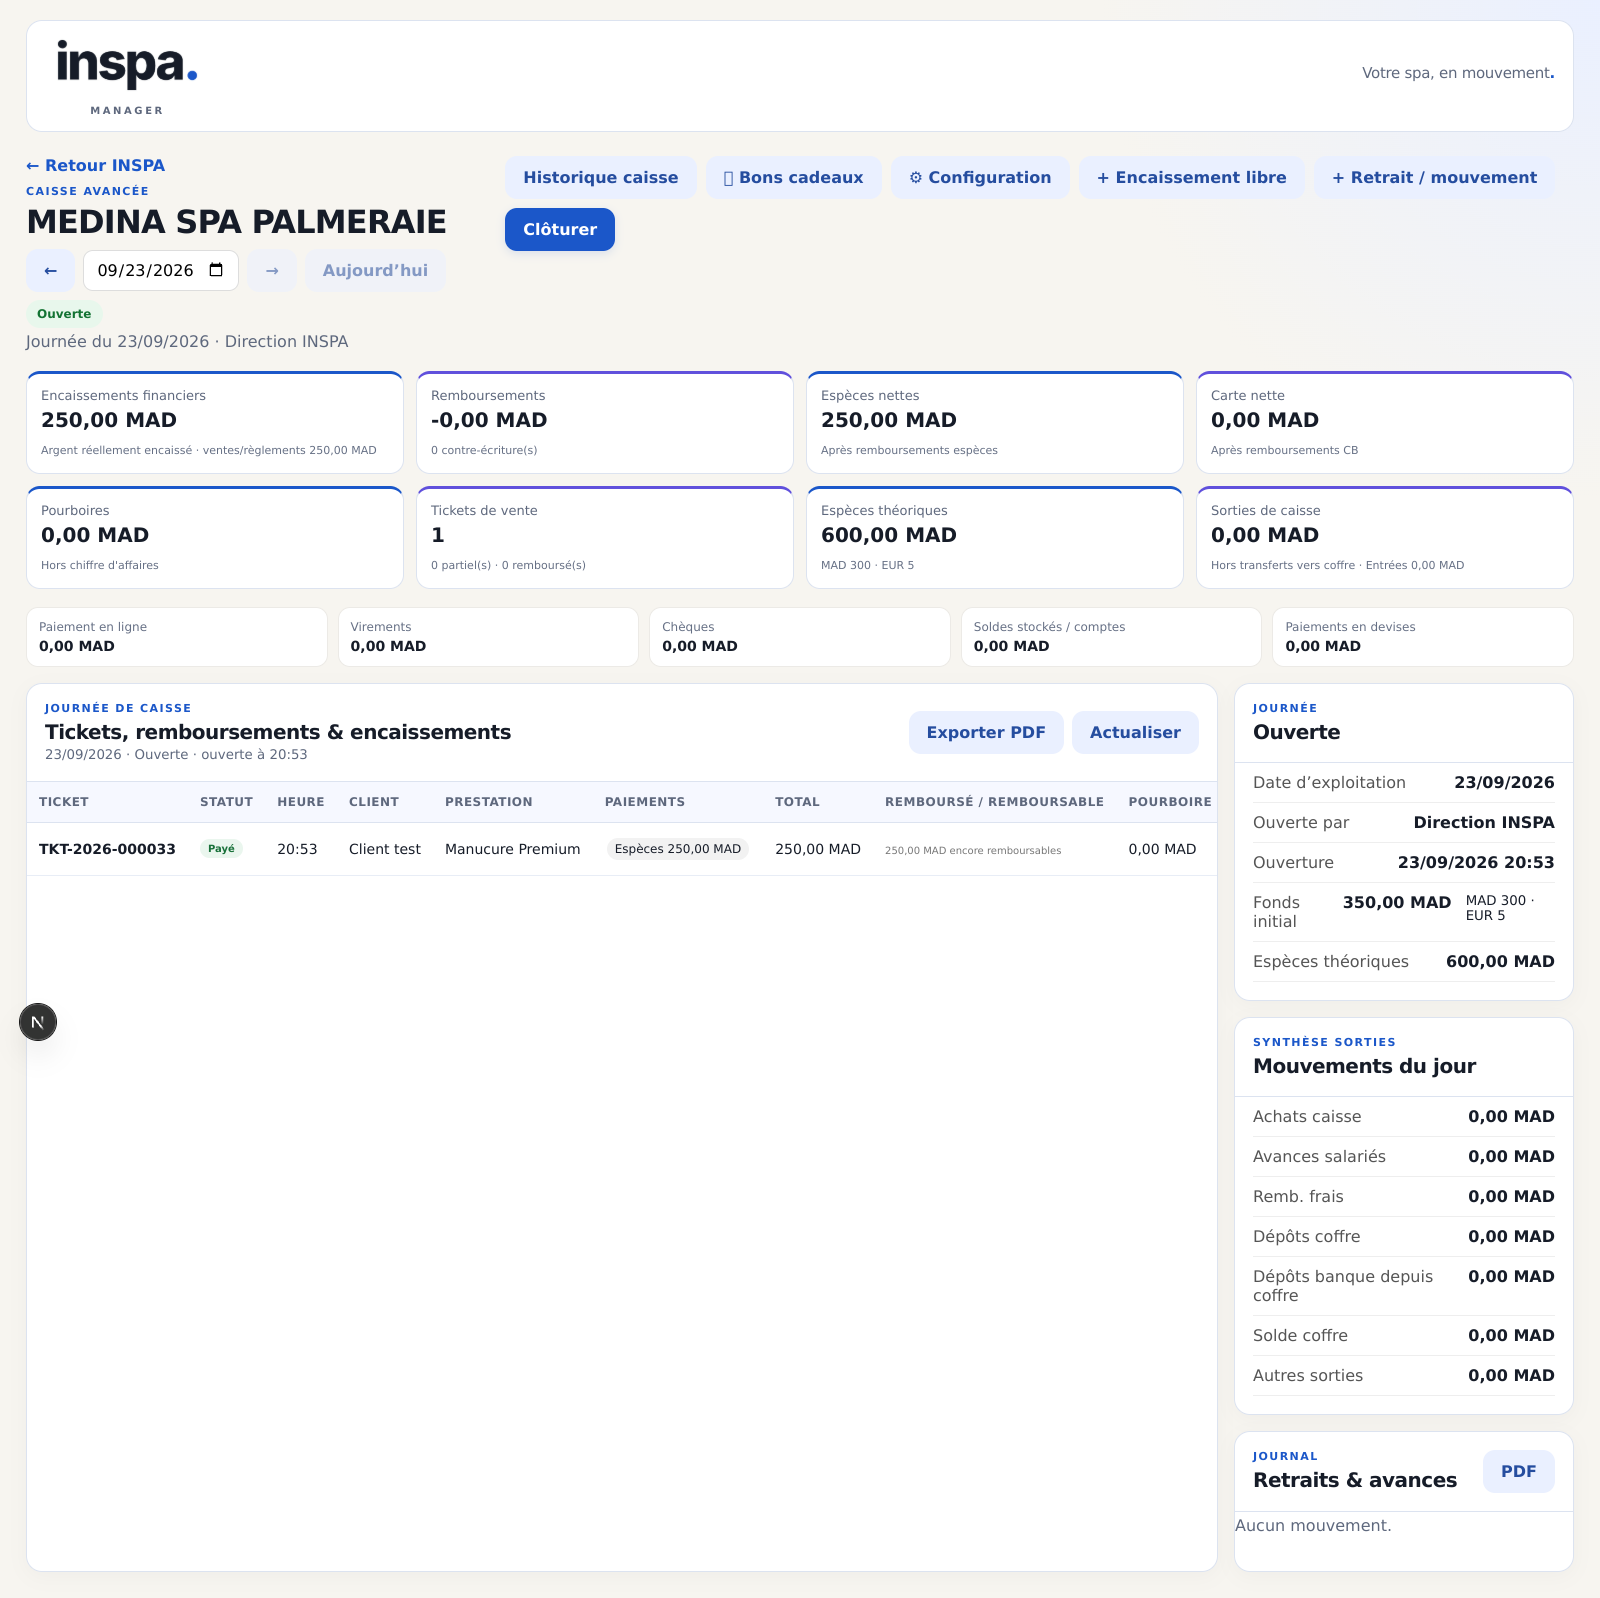Follow the Retour INSPA link

(x=96, y=165)
